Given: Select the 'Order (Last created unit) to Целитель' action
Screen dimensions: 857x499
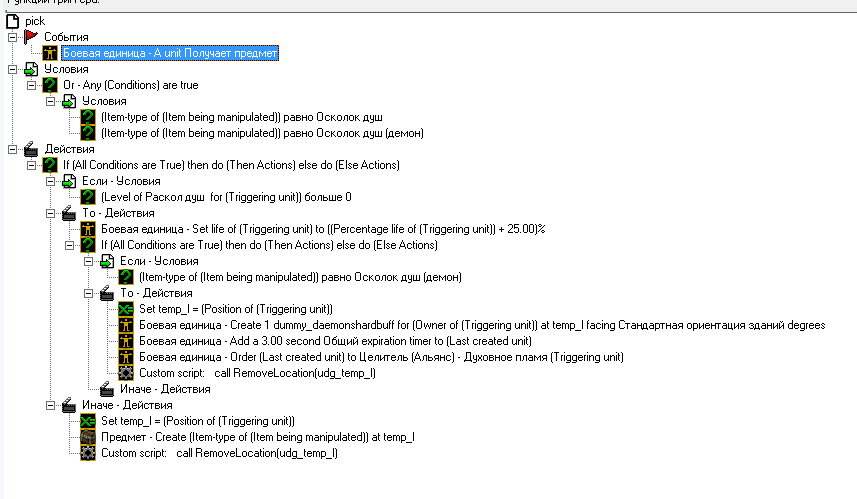Looking at the screenshot, I should click(x=381, y=357).
